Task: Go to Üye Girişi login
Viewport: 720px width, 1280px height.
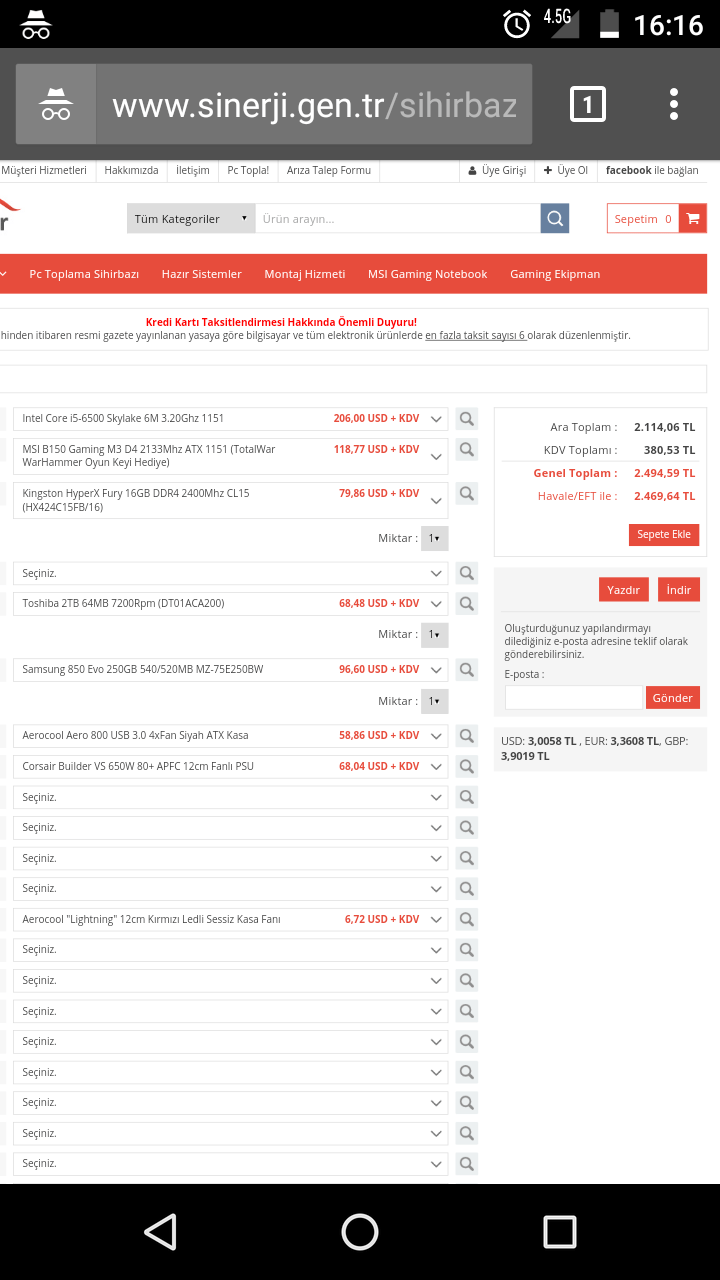Action: click(497, 170)
